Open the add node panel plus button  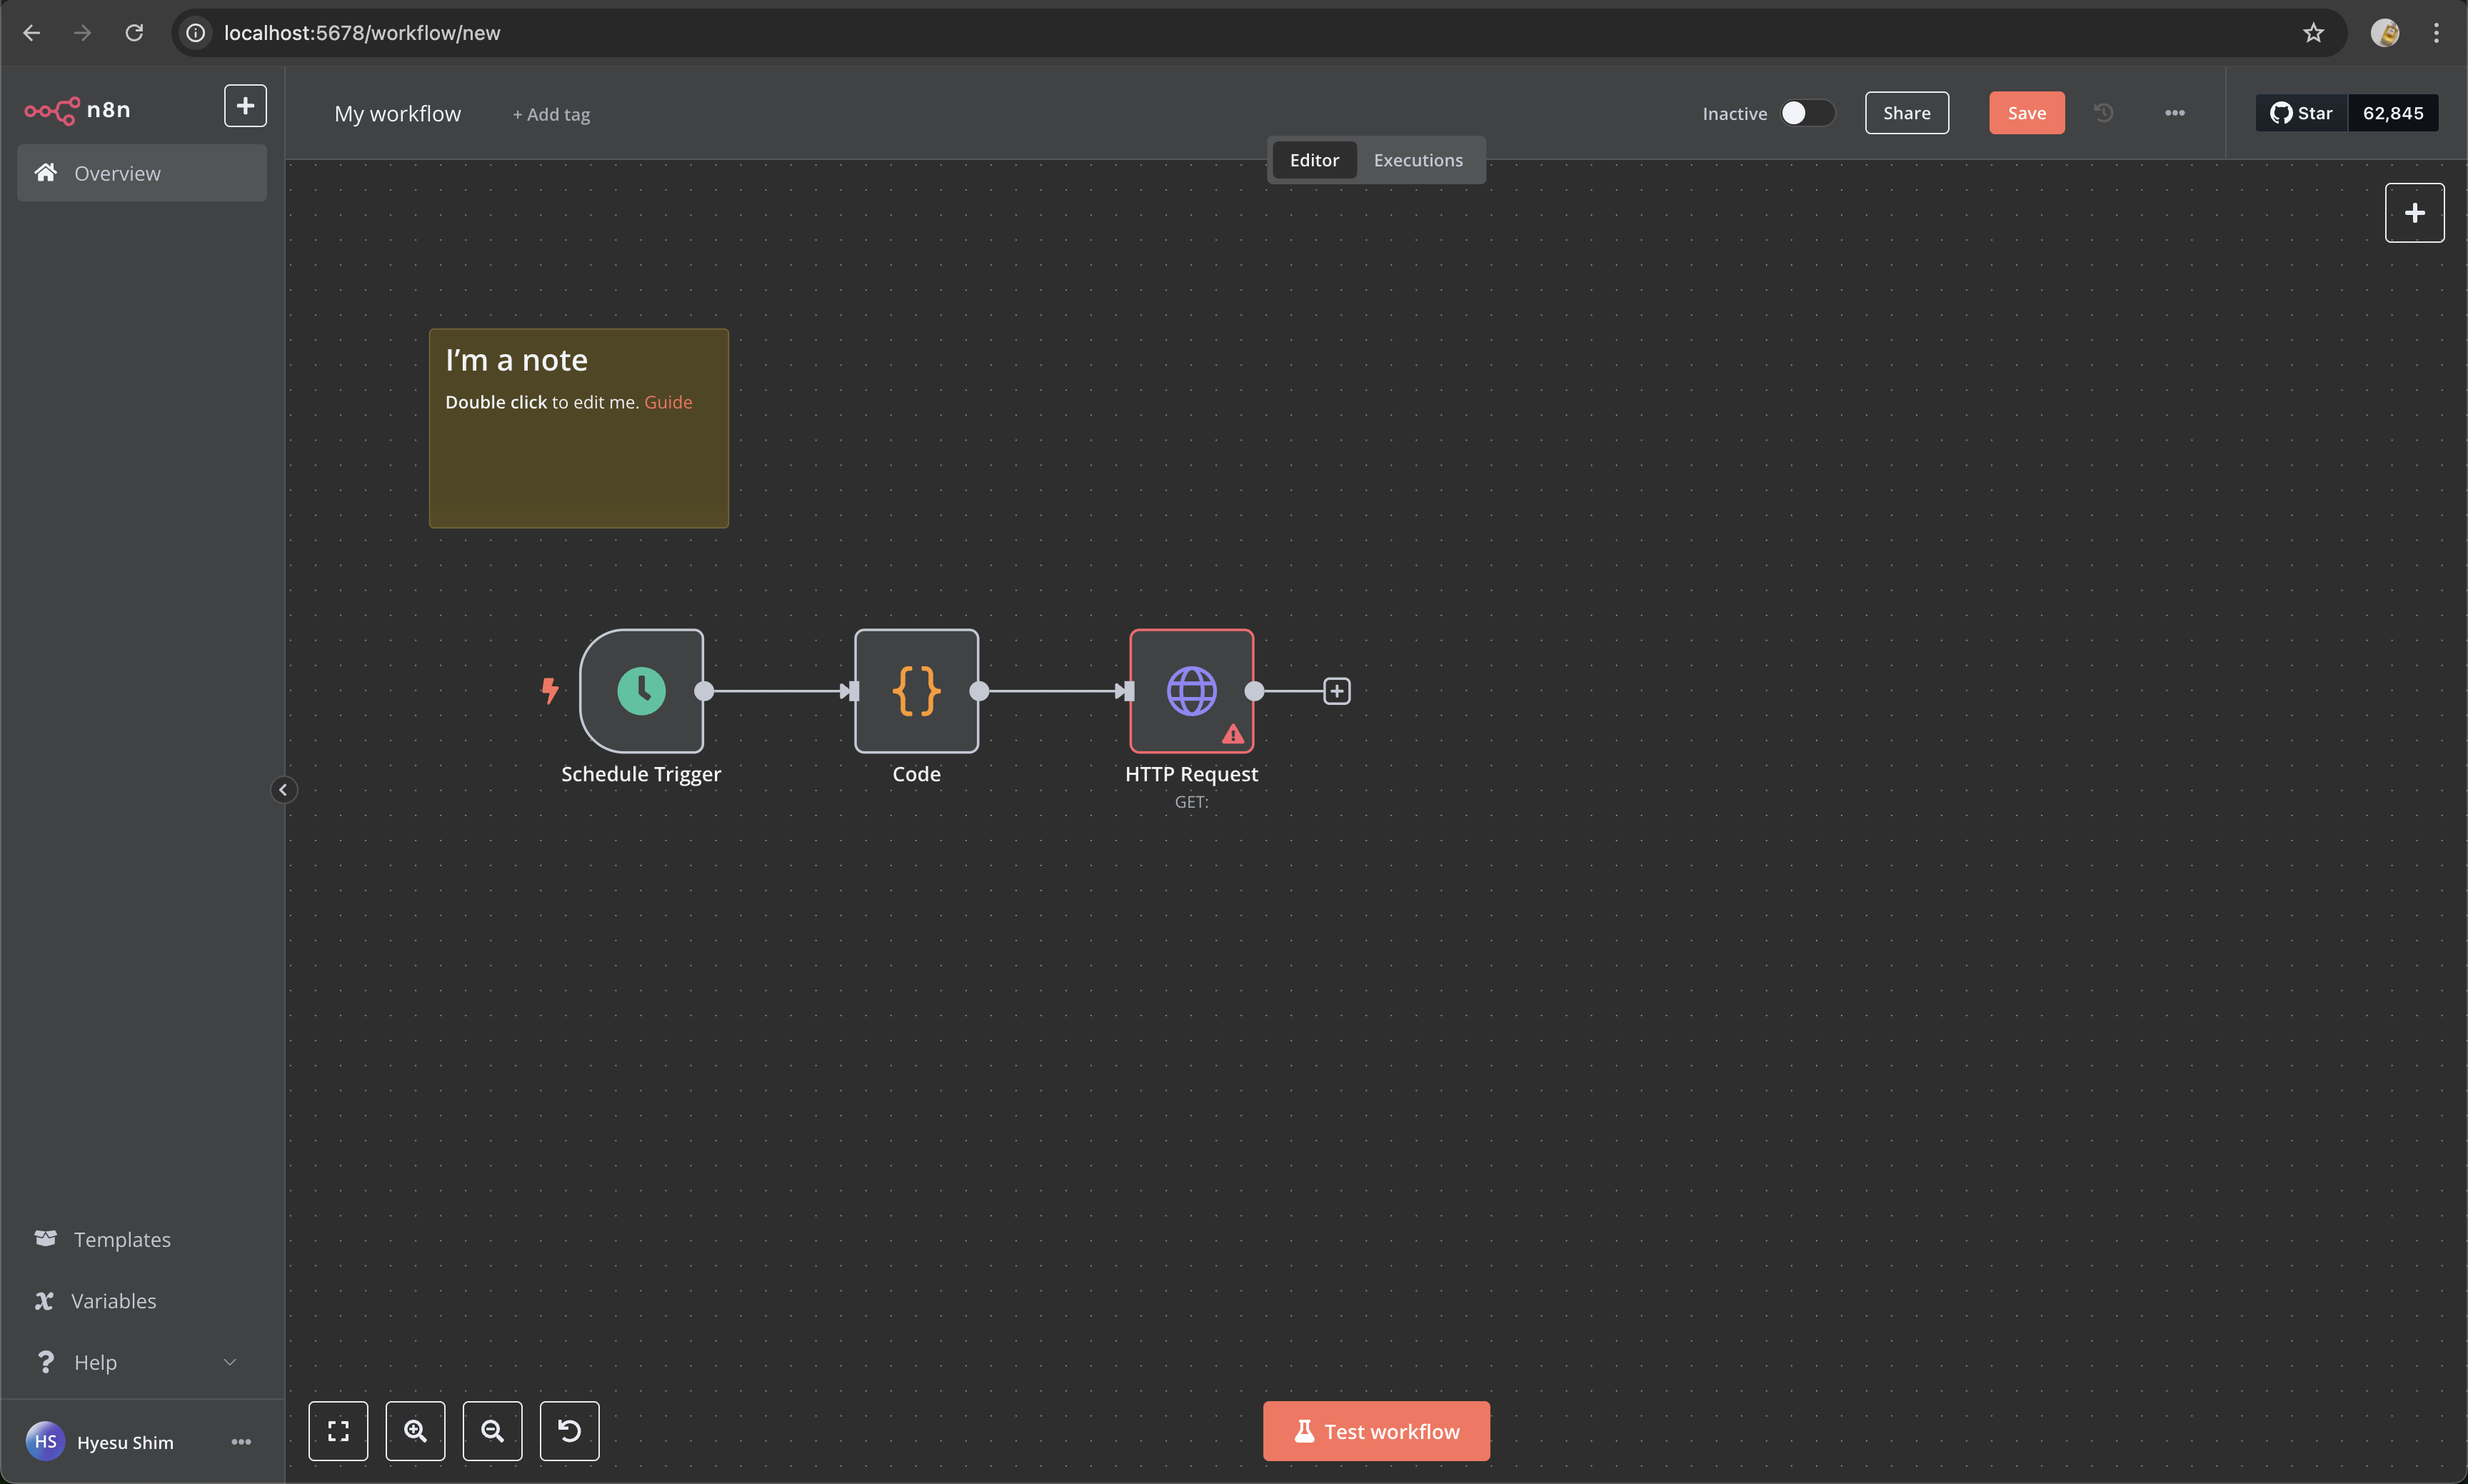coord(2414,213)
